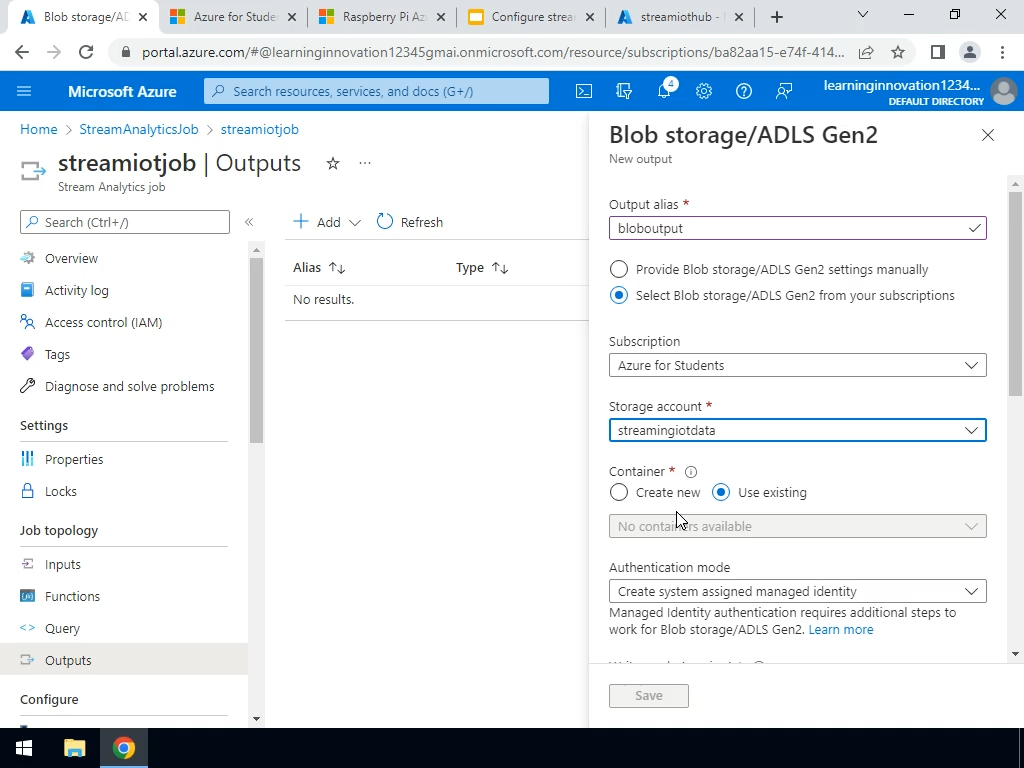1024x768 pixels.
Task: Open the notifications bell
Action: (664, 91)
